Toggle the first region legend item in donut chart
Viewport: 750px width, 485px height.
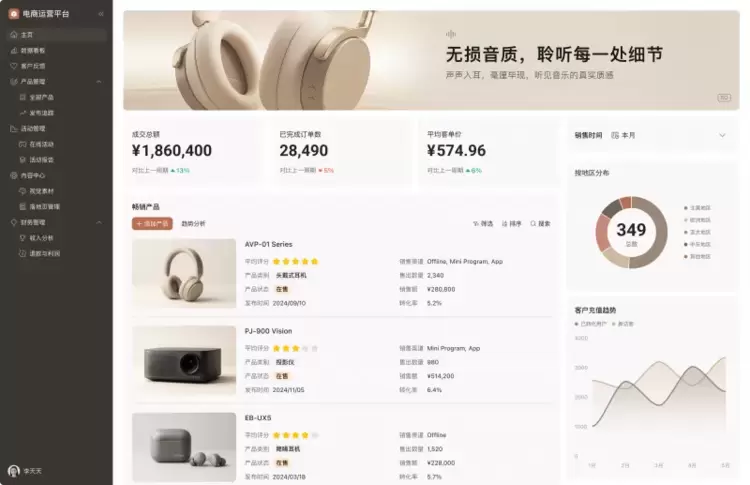pos(697,208)
